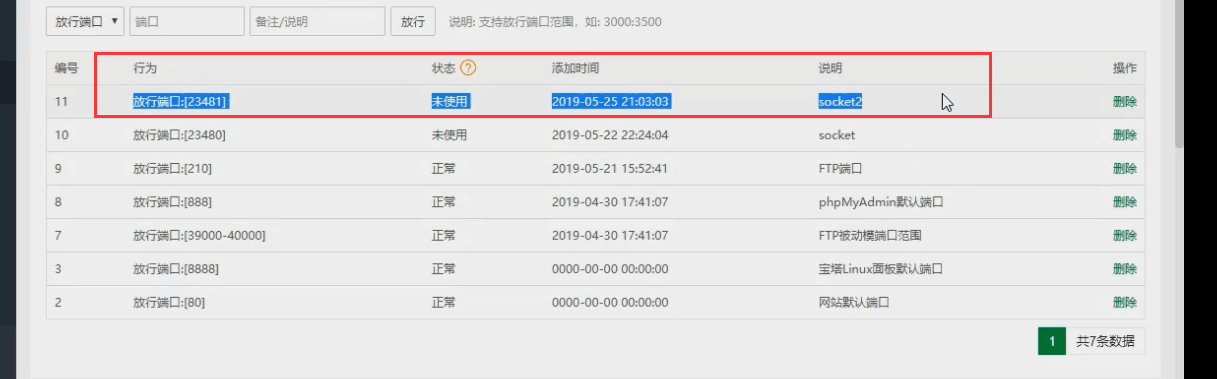Click the timestamp 2019-05-22 22:24:04
This screenshot has width=1217, height=379.
point(610,134)
